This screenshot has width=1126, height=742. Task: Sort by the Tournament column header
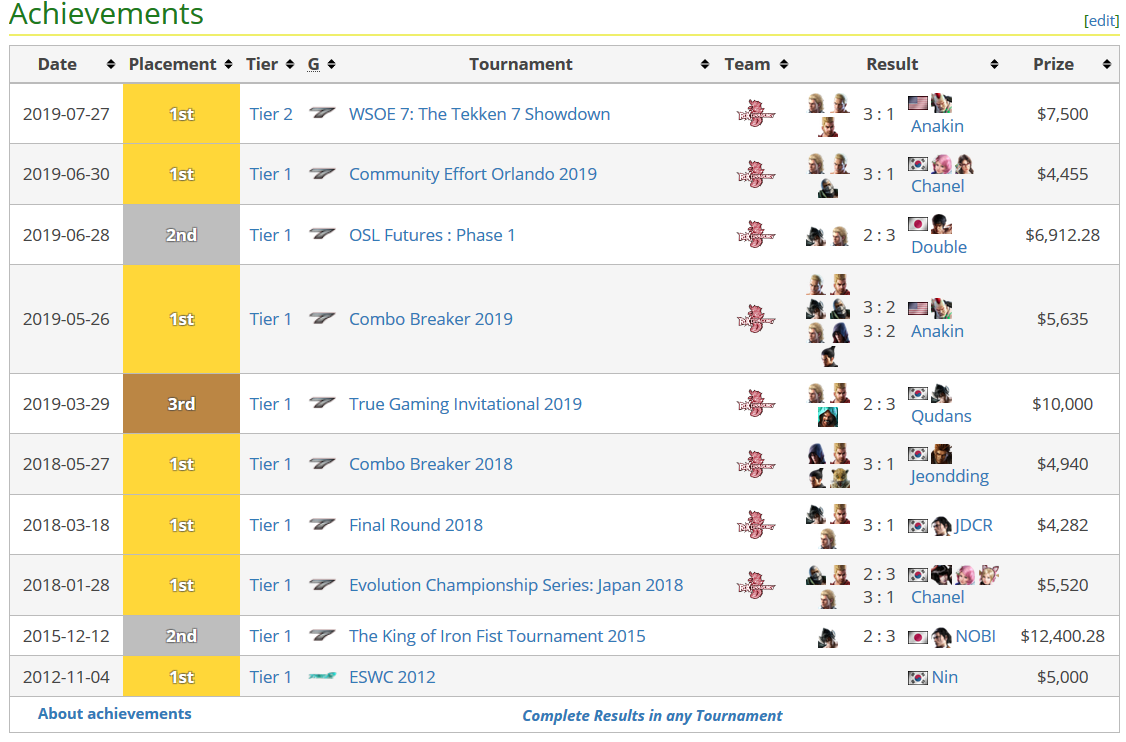click(520, 64)
